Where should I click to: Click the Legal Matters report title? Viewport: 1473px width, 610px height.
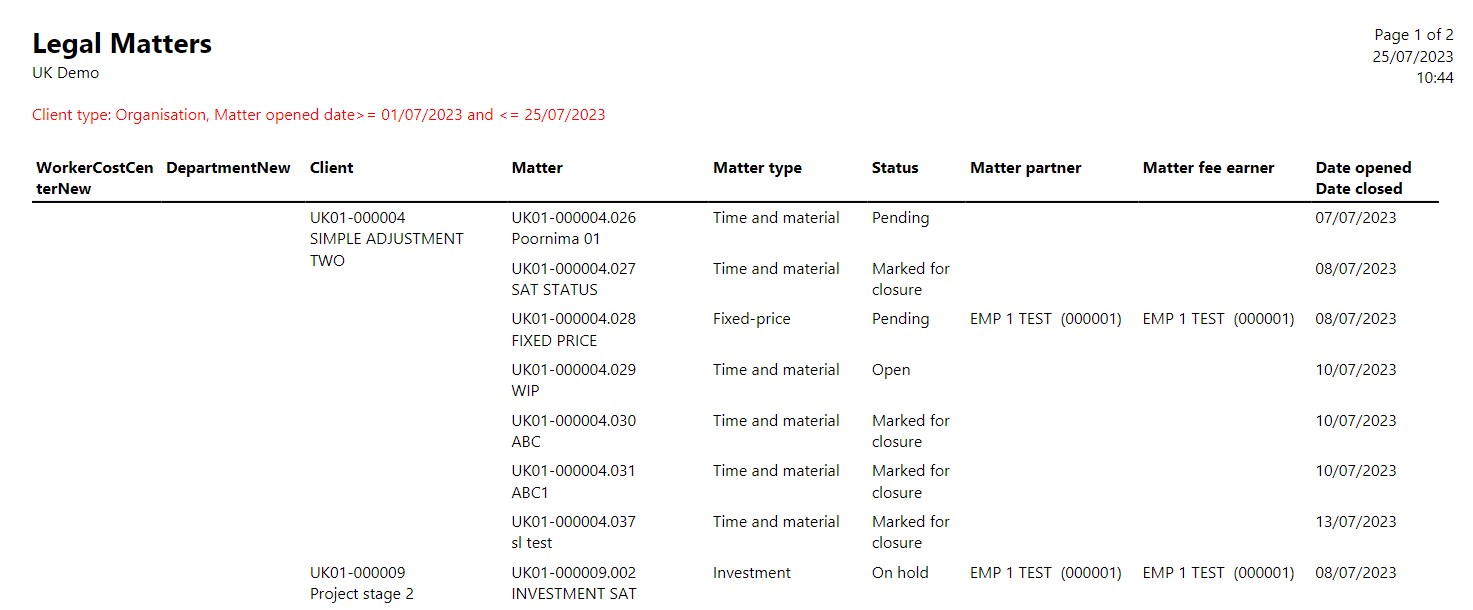tap(122, 44)
